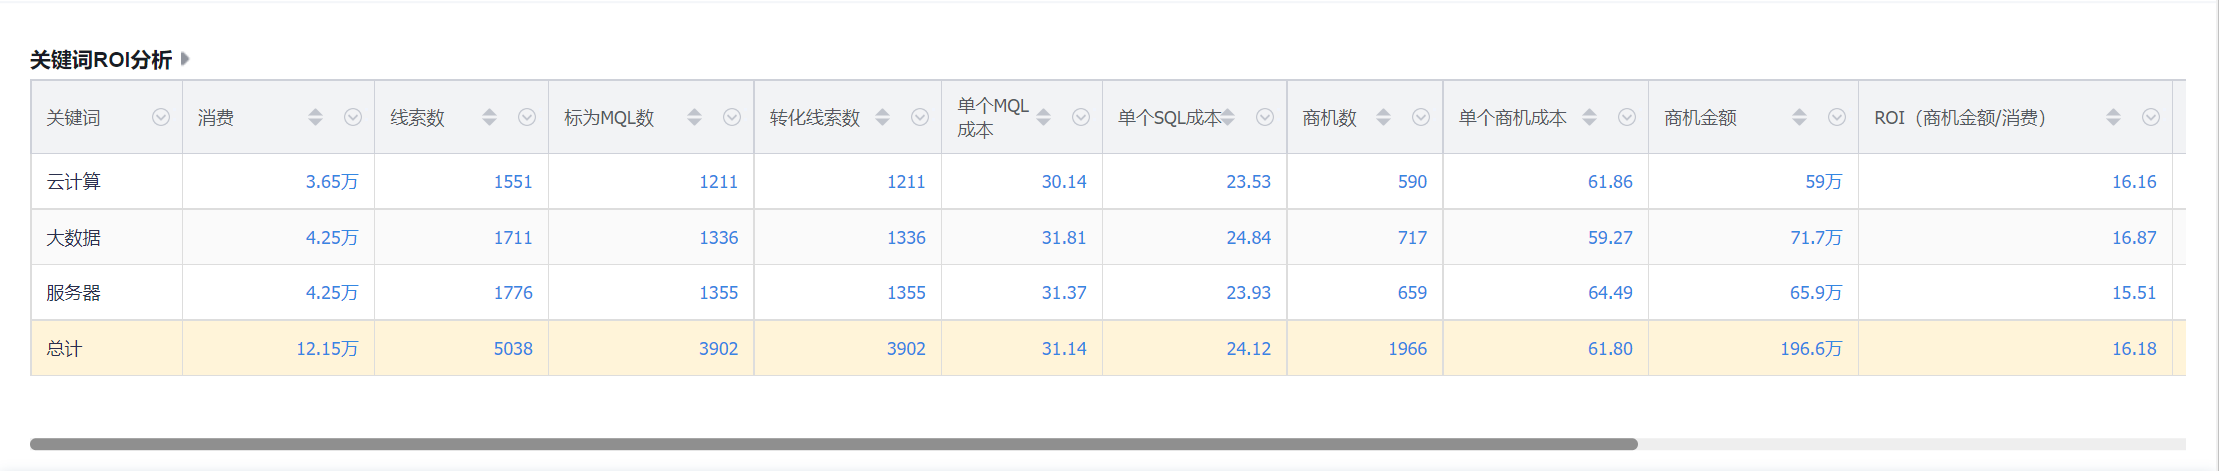
Task: Open the 消费 column dropdown menu
Action: tap(353, 117)
